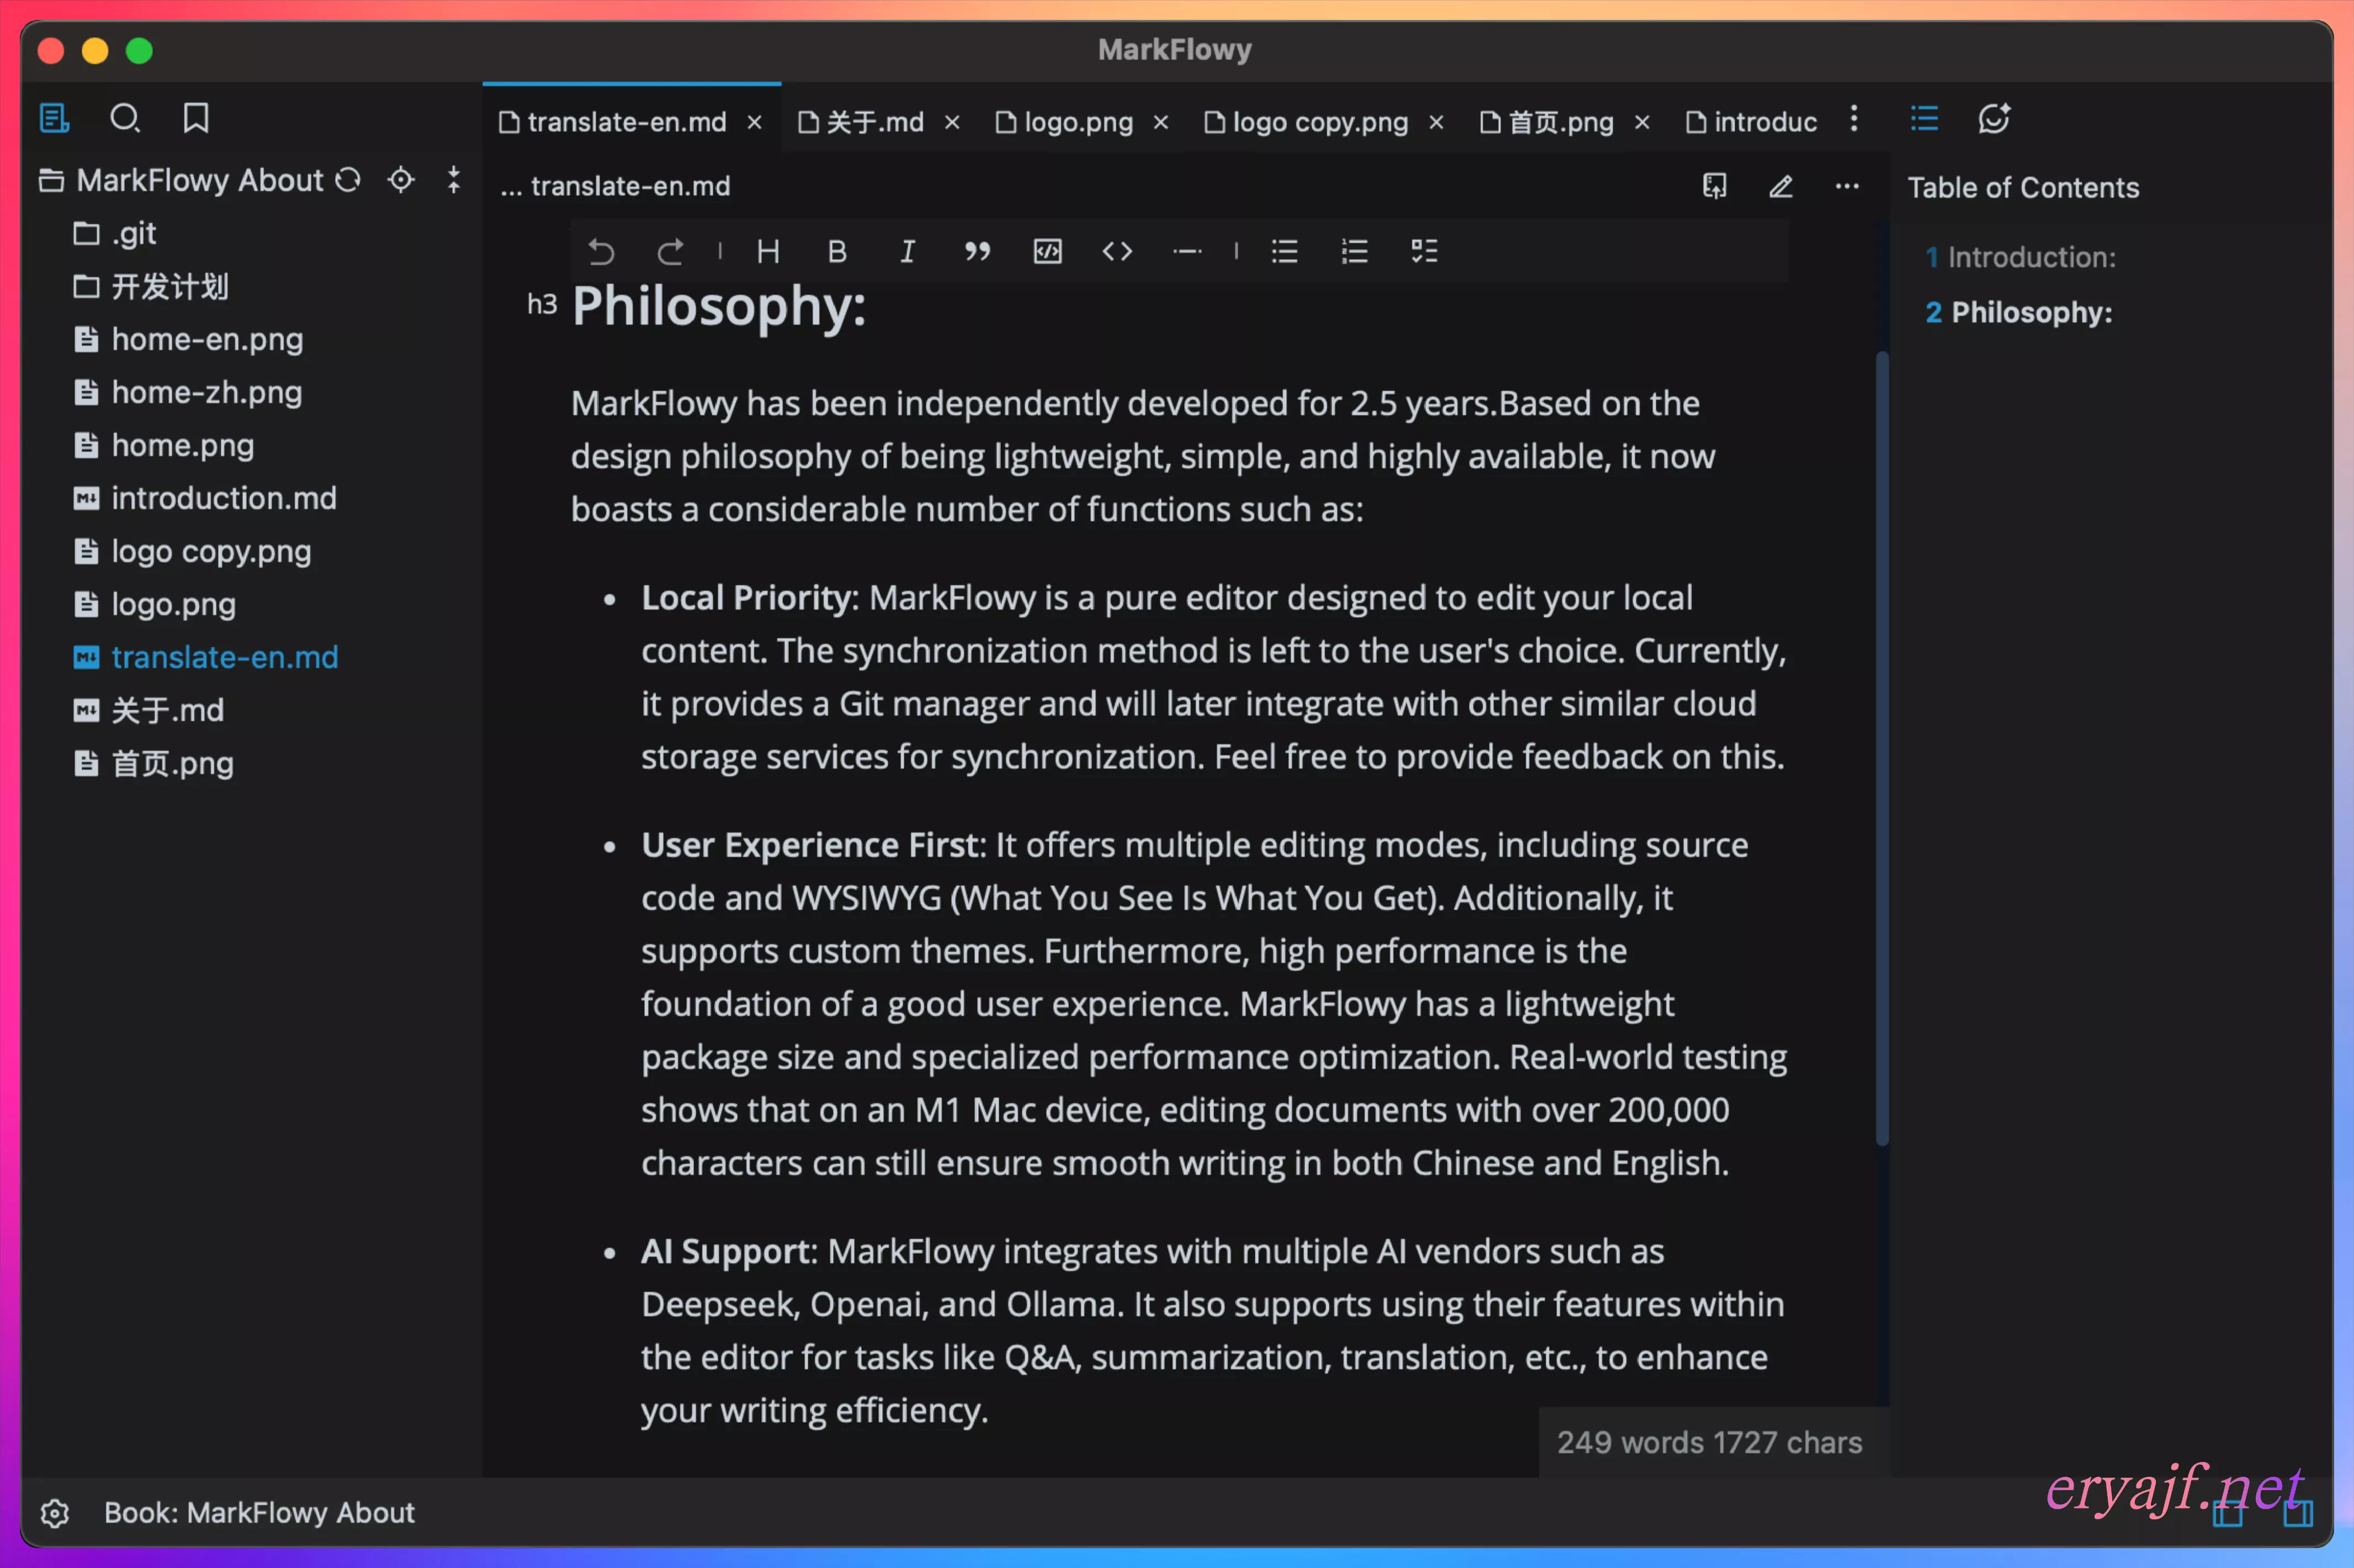Insert a bullet list
Viewport: 2354px width, 1568px height.
[1285, 251]
